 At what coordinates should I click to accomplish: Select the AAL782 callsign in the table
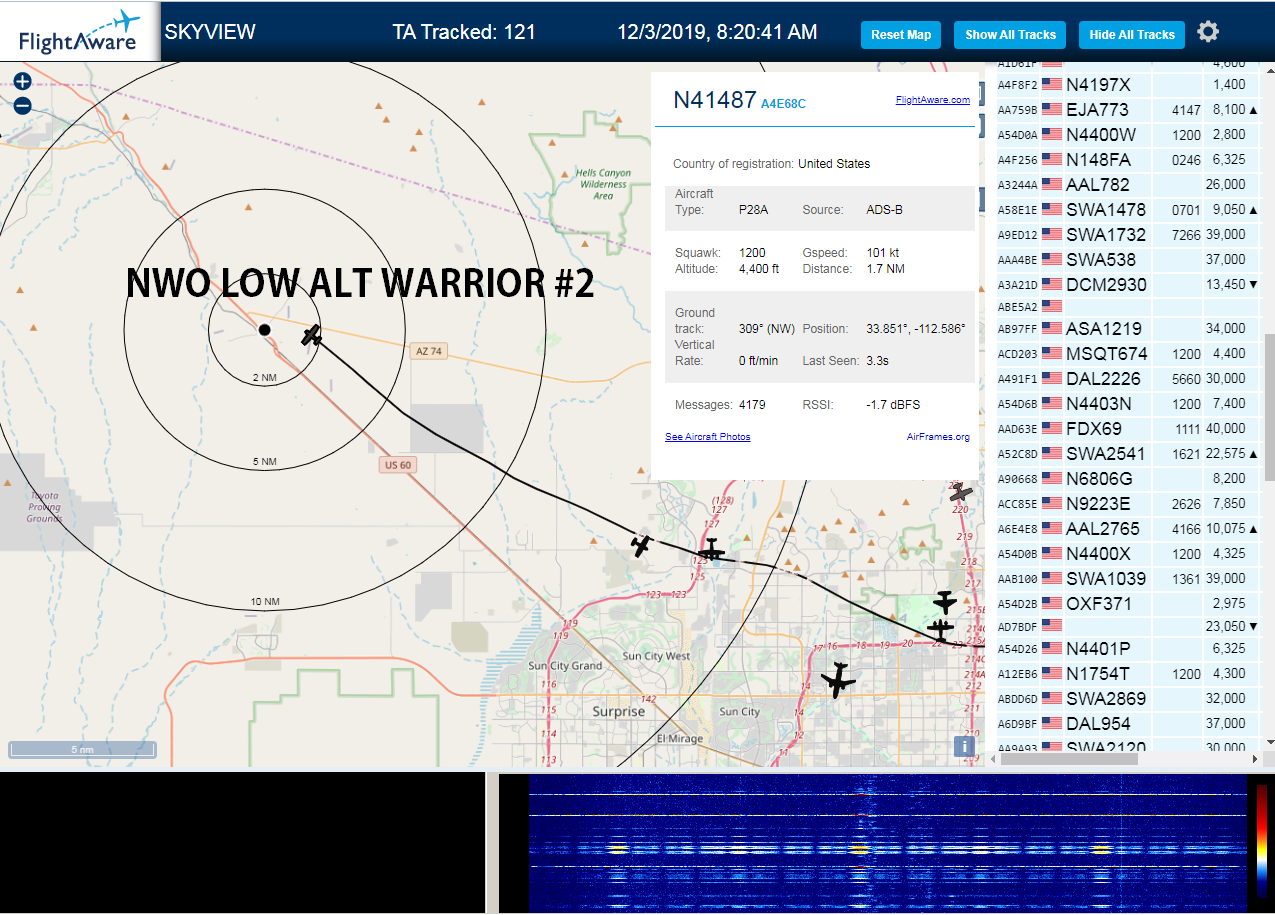1097,185
